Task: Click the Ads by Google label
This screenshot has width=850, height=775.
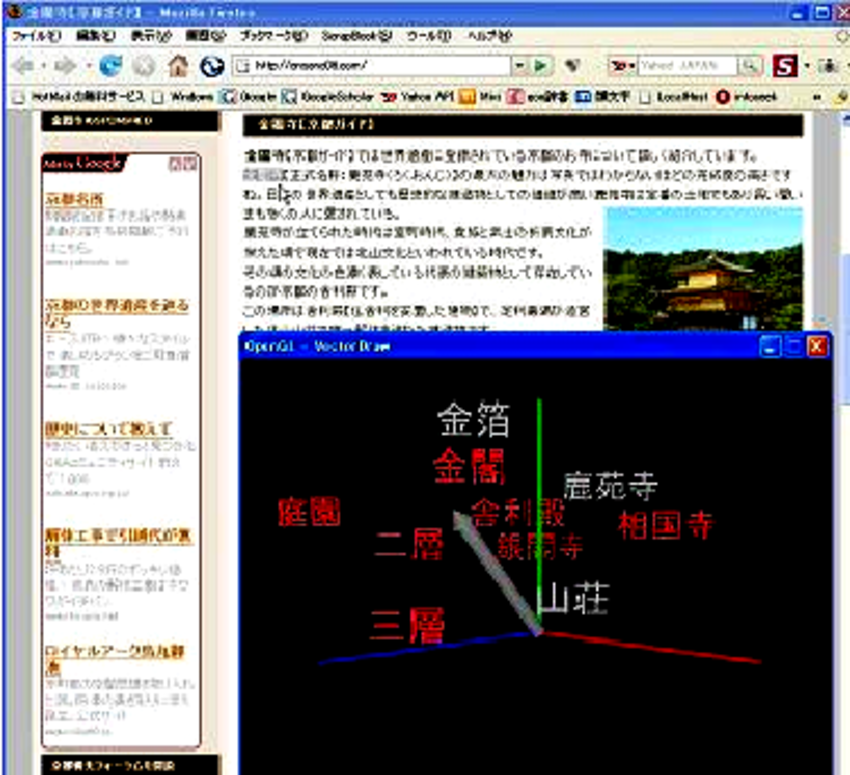Action: tap(82, 163)
